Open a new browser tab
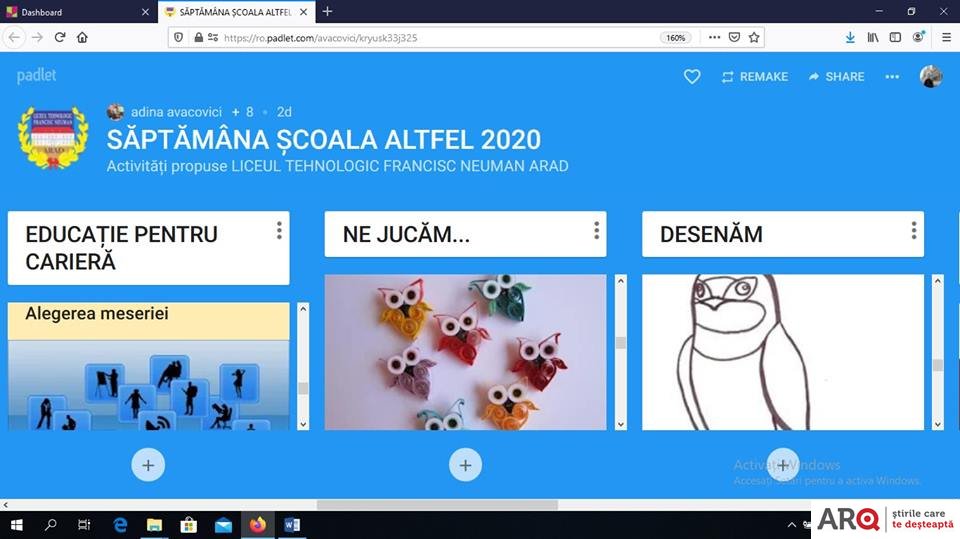Screen dimensions: 960x539 click(328, 11)
